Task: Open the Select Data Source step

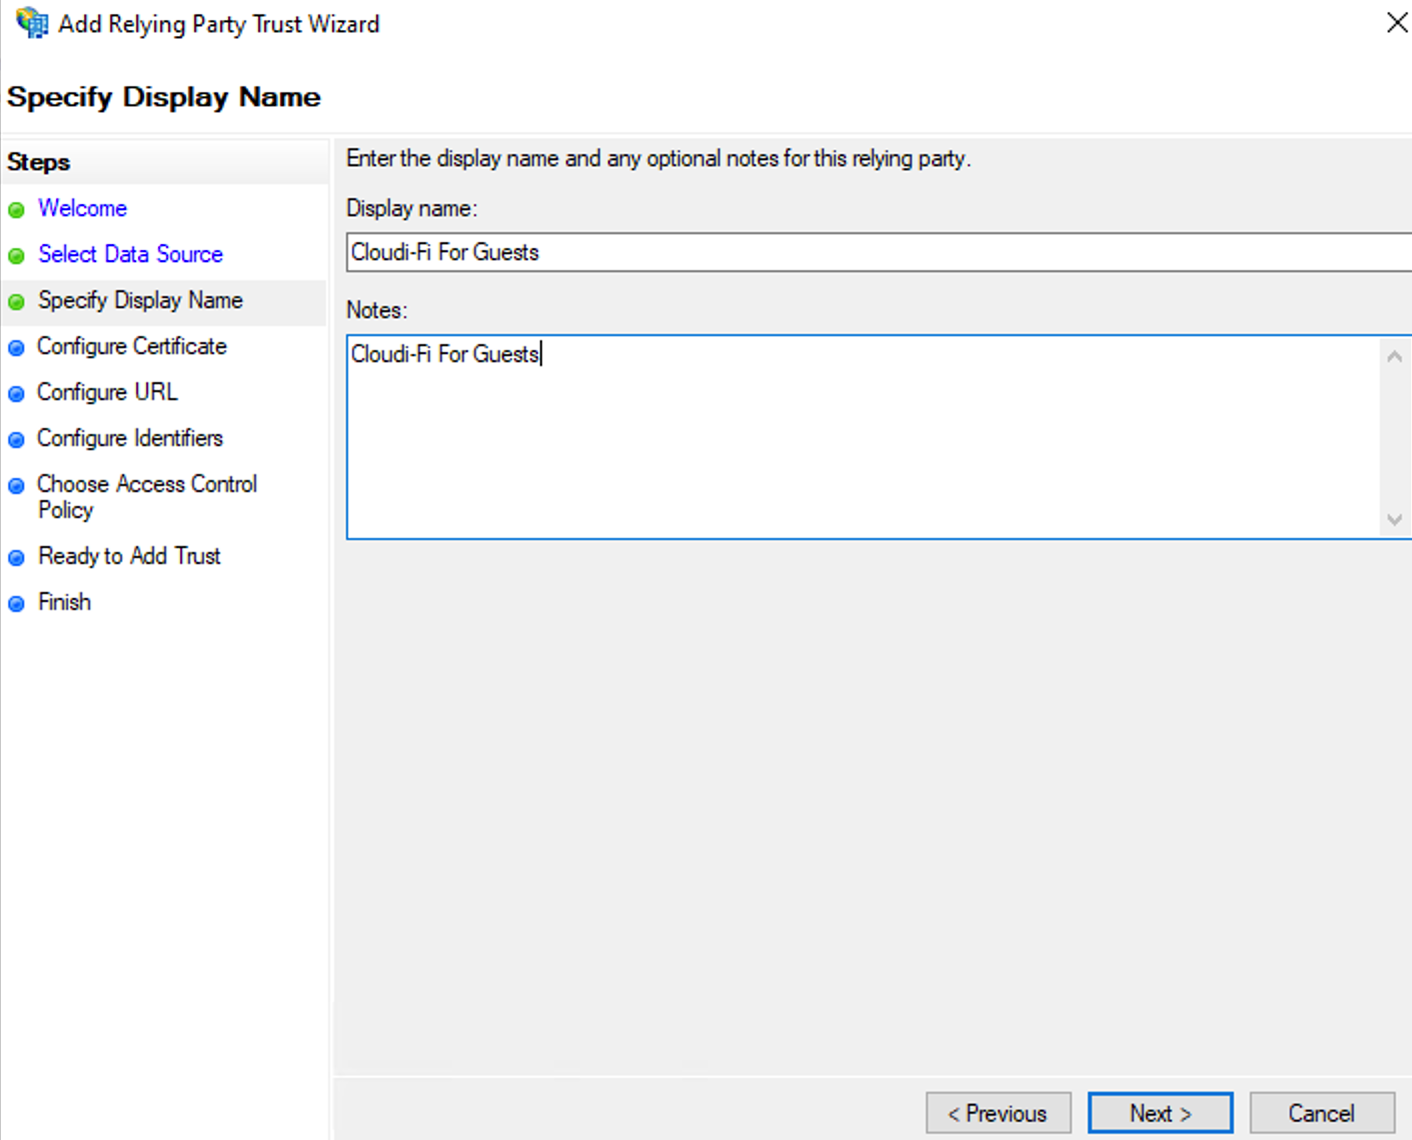Action: point(130,254)
